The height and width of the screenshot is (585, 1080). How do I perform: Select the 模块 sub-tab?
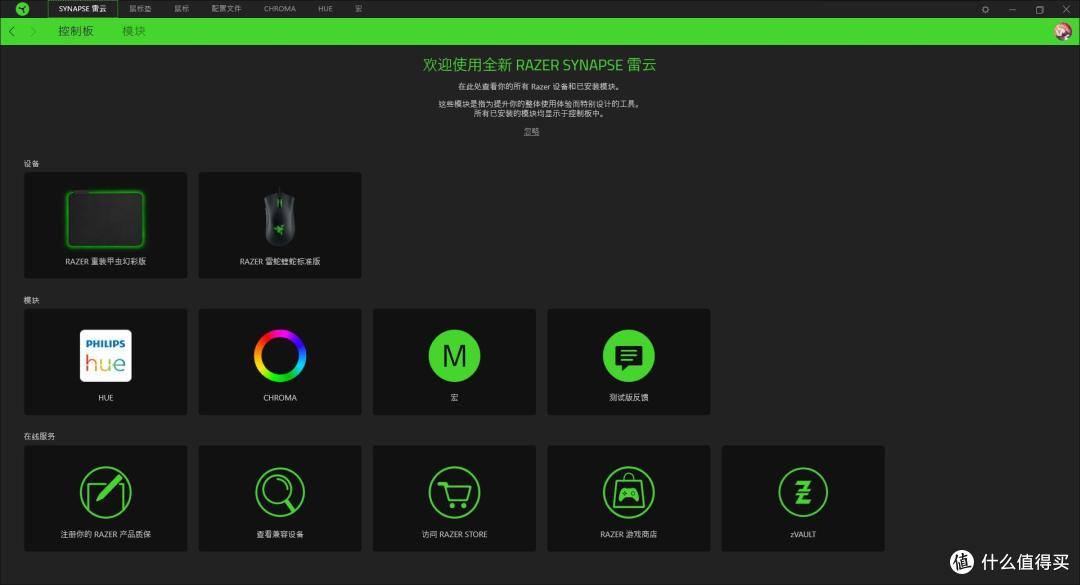134,31
